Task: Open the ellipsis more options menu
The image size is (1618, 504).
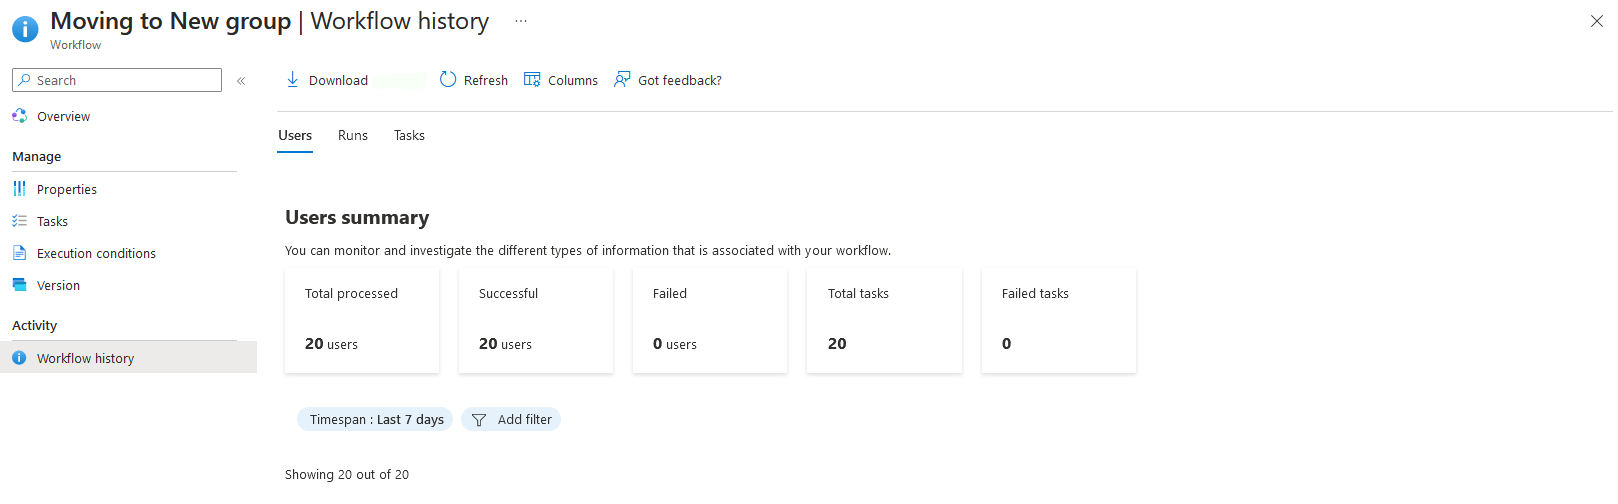Action: [x=521, y=21]
